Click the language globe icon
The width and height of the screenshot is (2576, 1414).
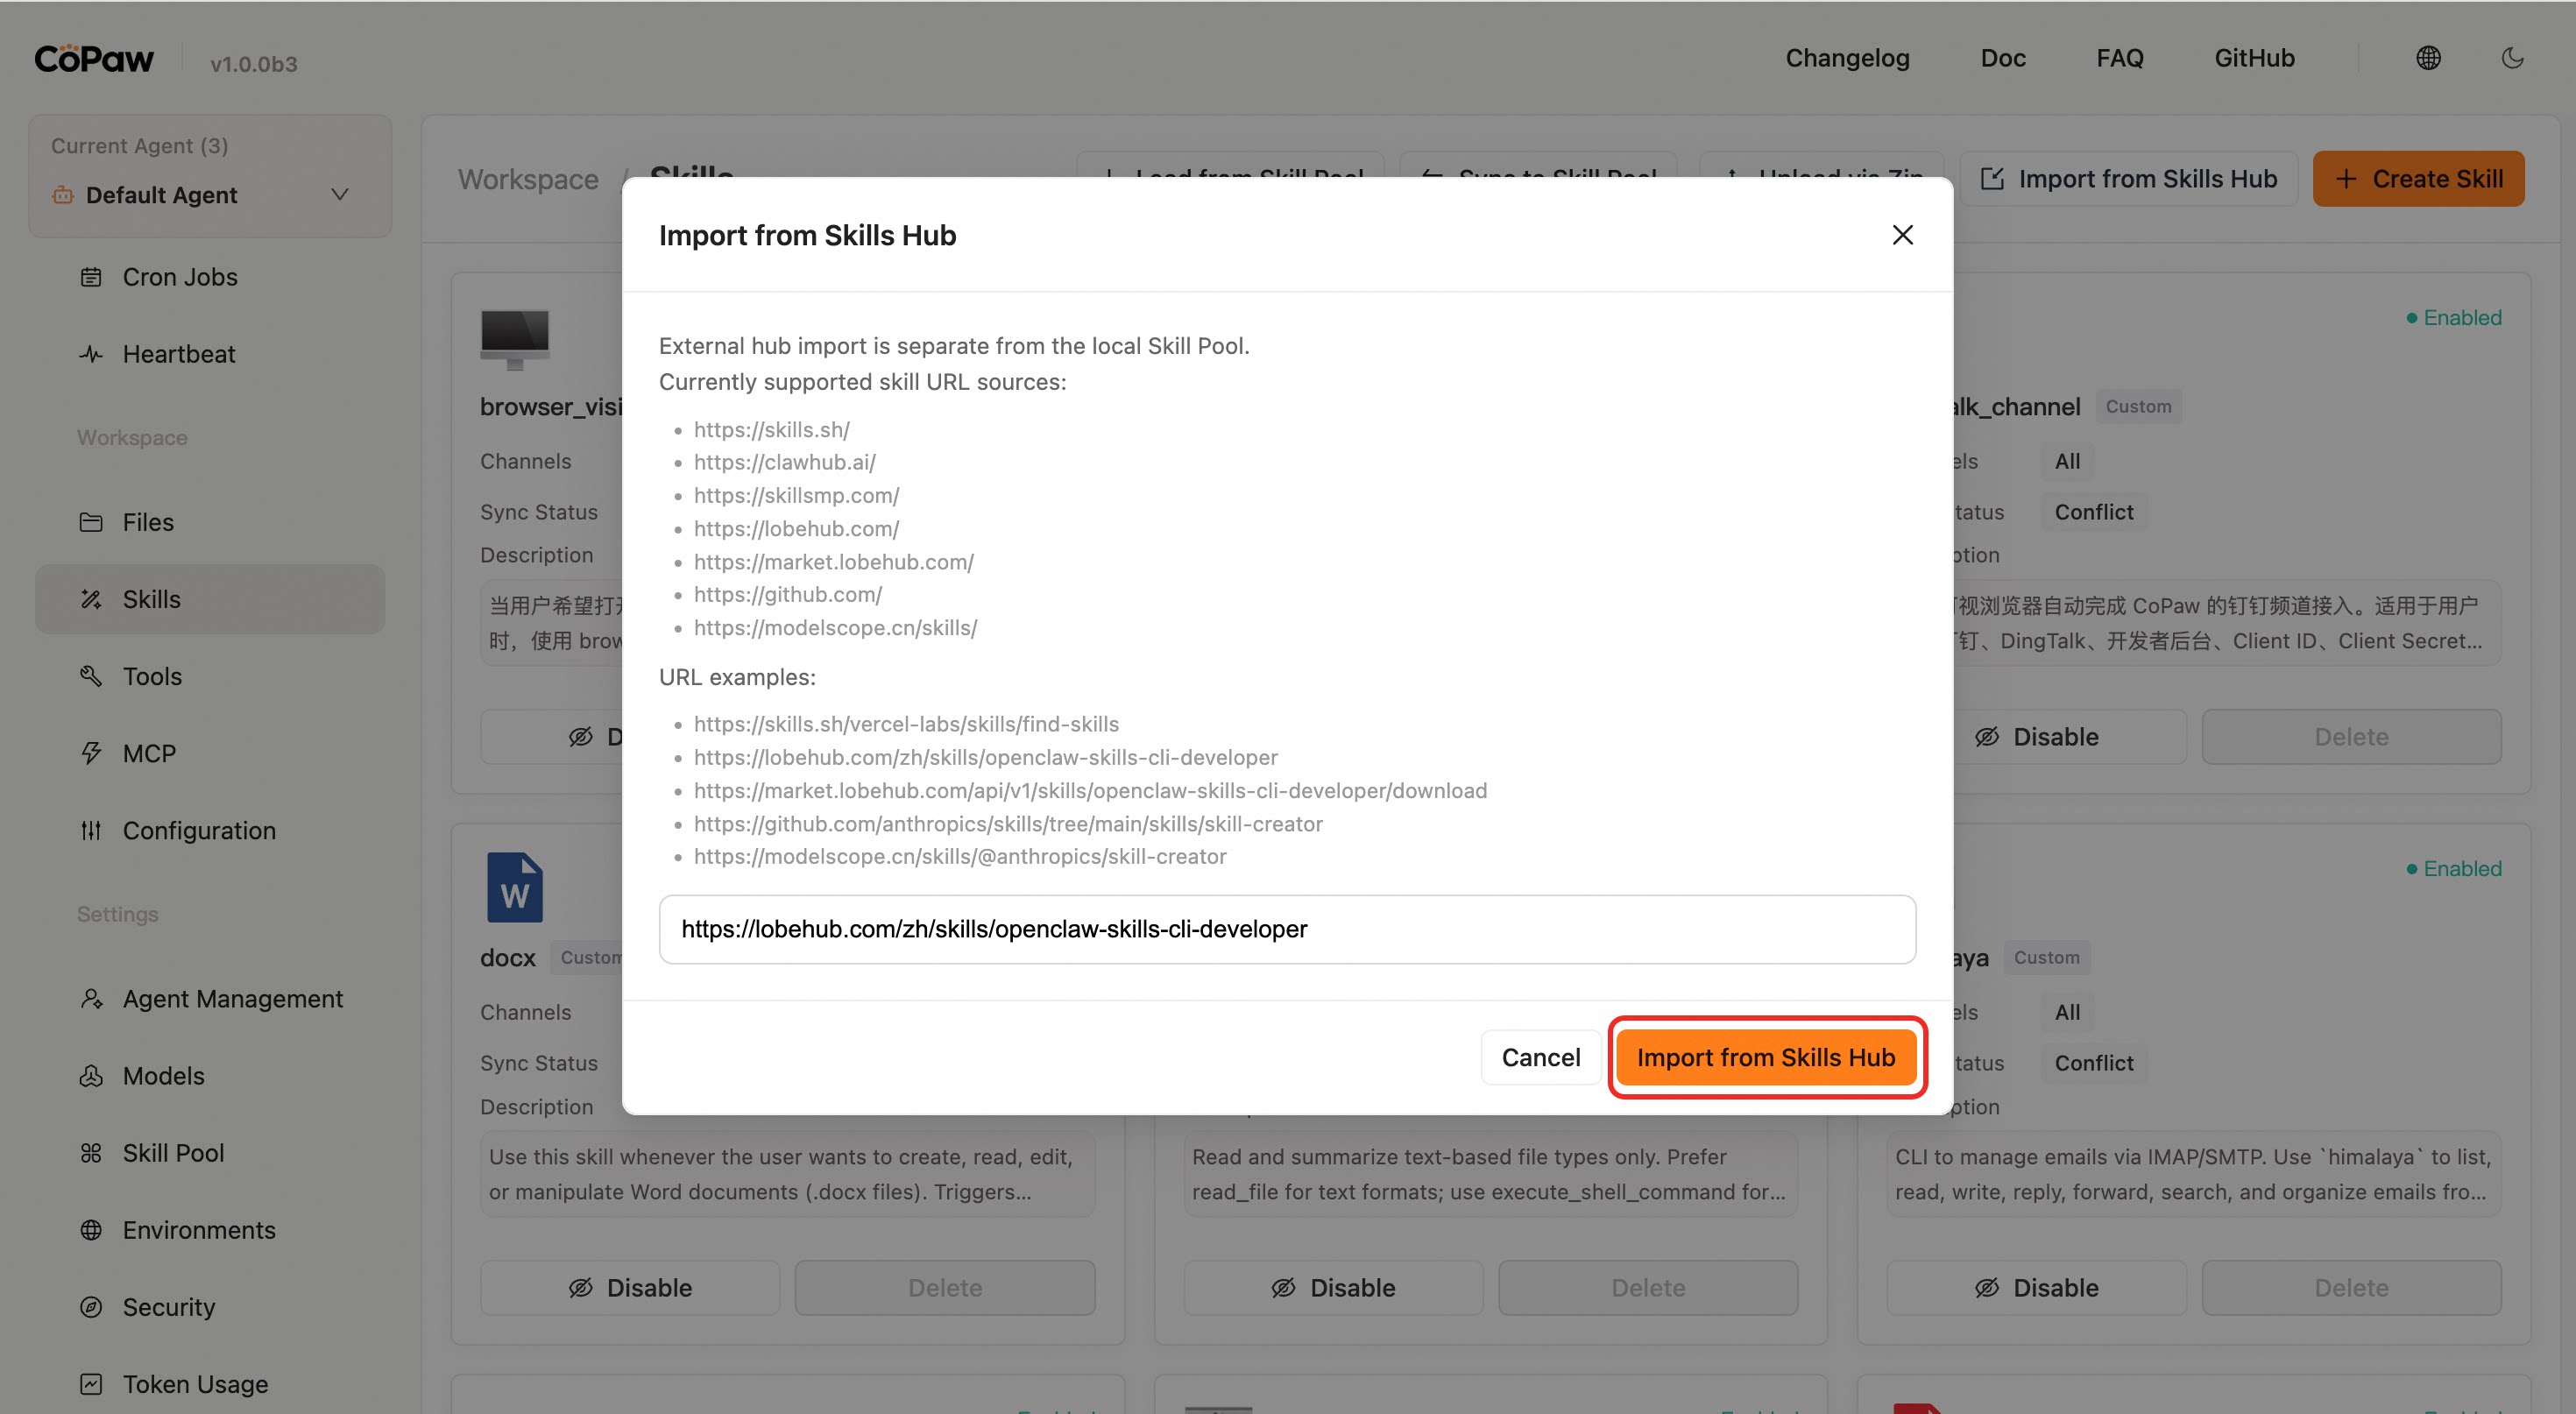coord(2427,58)
